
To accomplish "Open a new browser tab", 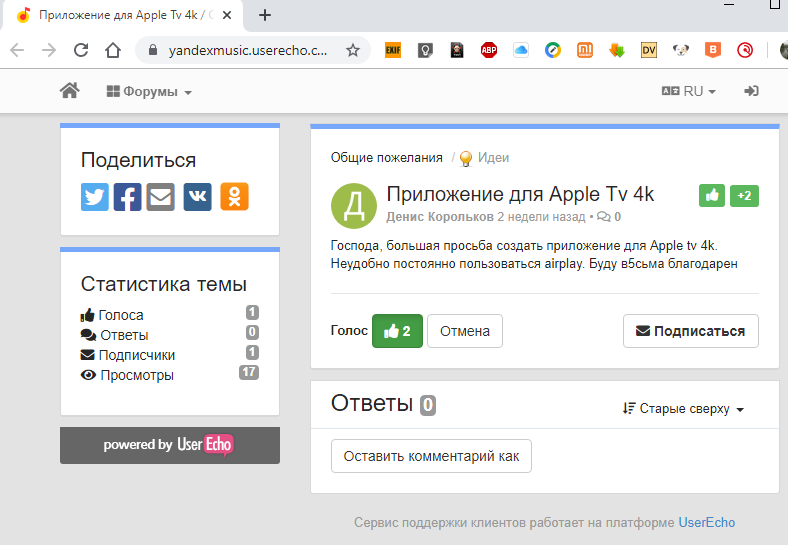I will (265, 15).
